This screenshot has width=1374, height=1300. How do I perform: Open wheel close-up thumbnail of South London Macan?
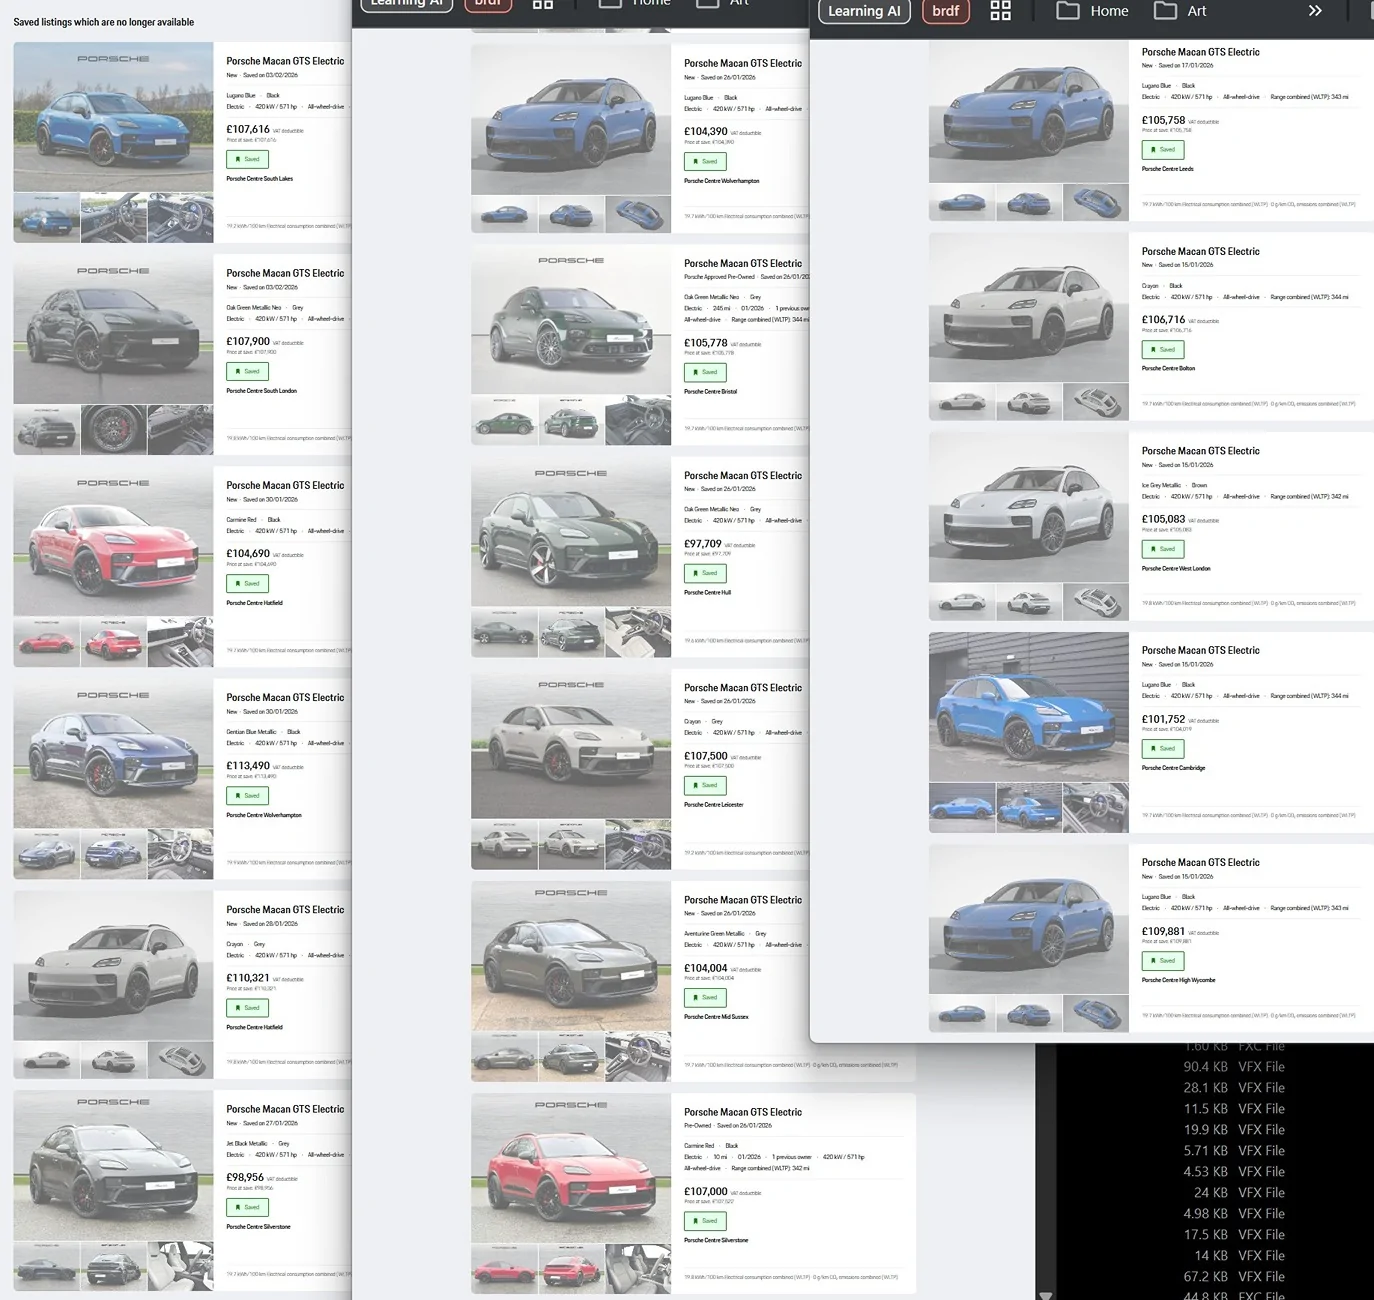tap(114, 430)
